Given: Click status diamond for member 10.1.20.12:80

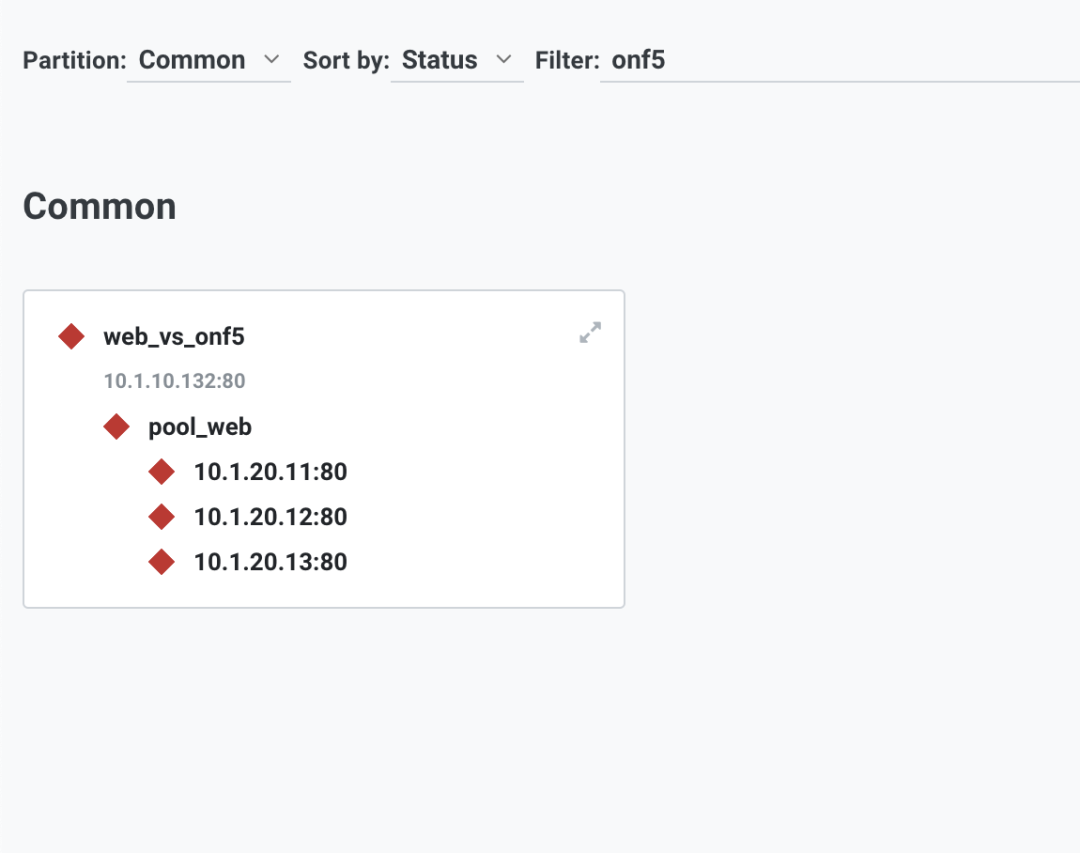Looking at the screenshot, I should point(162,517).
